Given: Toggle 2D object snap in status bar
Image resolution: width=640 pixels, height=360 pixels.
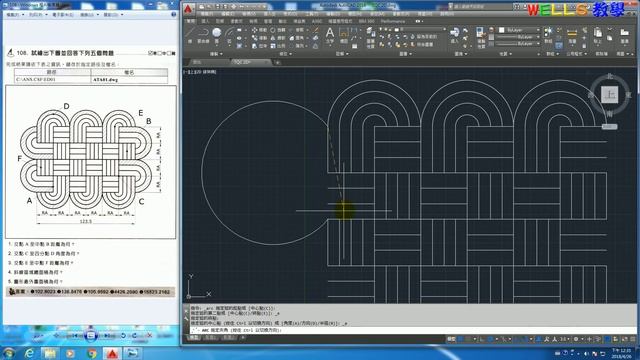Looking at the screenshot, I should (x=525, y=339).
